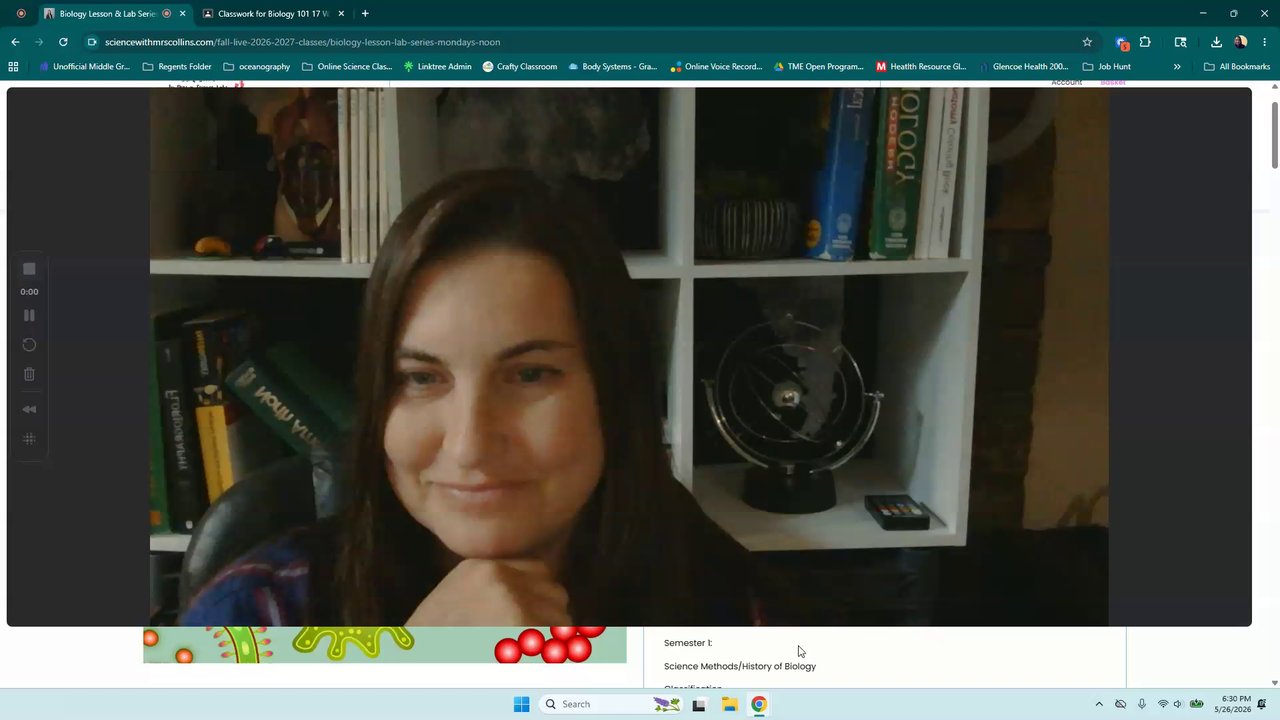Open Task View on the taskbar

(699, 704)
